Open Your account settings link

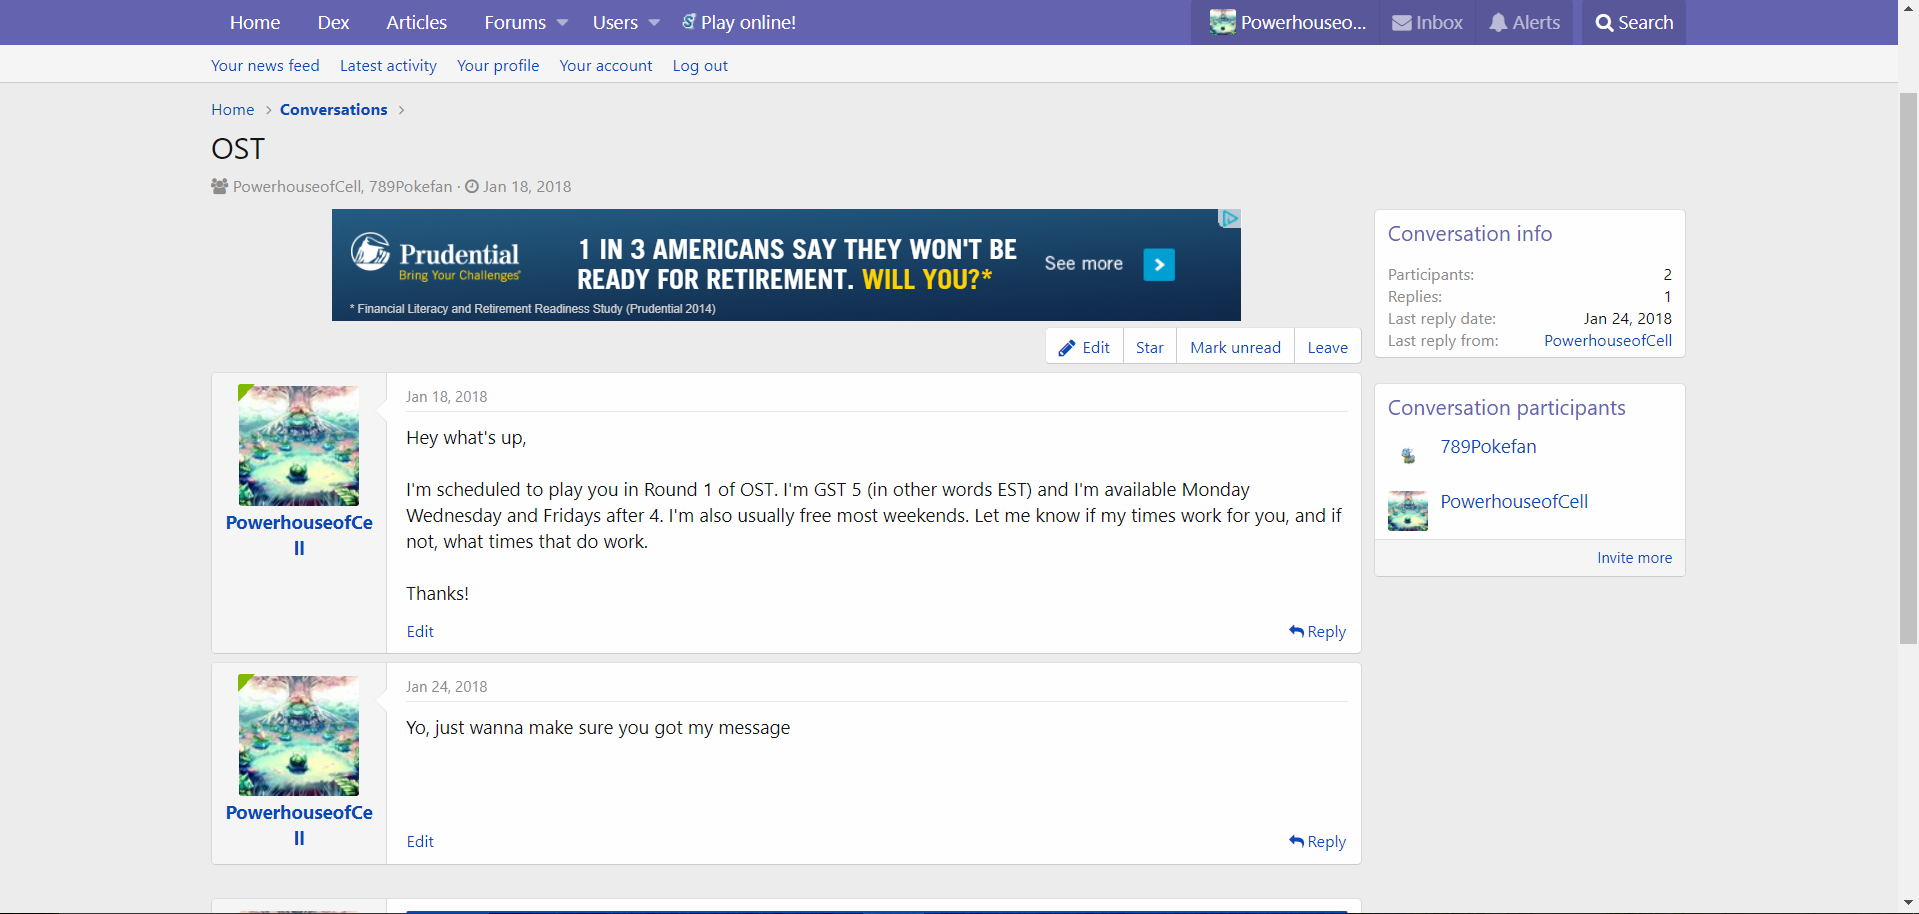(x=606, y=66)
